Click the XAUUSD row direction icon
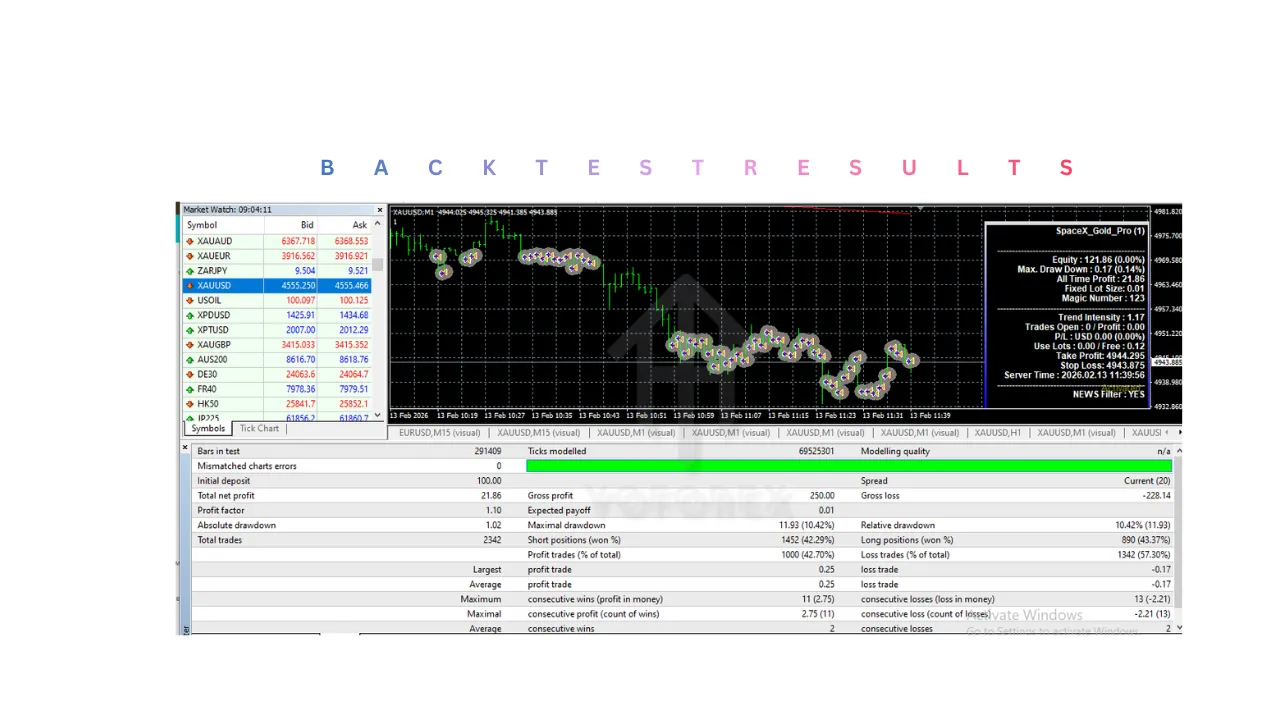 pos(190,286)
